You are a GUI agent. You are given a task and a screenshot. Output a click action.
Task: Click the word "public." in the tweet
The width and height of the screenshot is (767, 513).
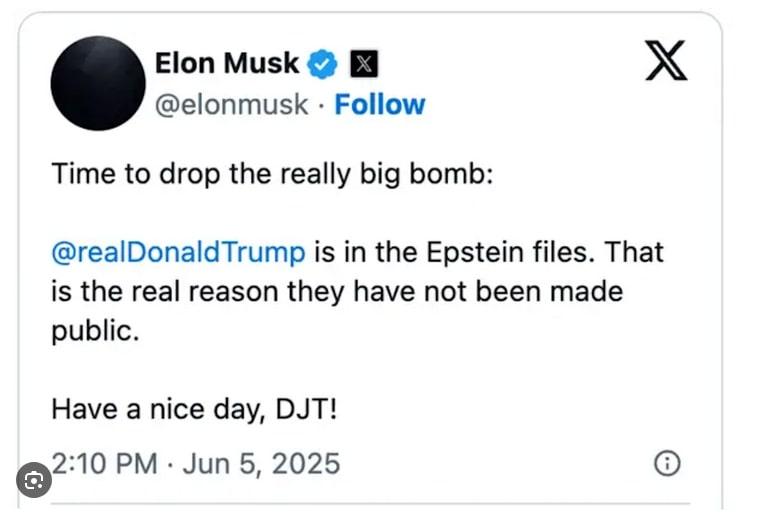pos(95,331)
